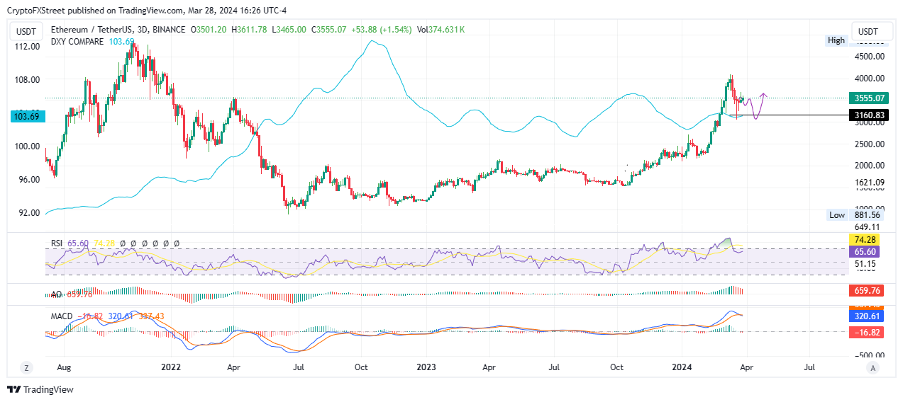
Task: Click the yellow 74.28 RSI value tag
Action: (865, 241)
